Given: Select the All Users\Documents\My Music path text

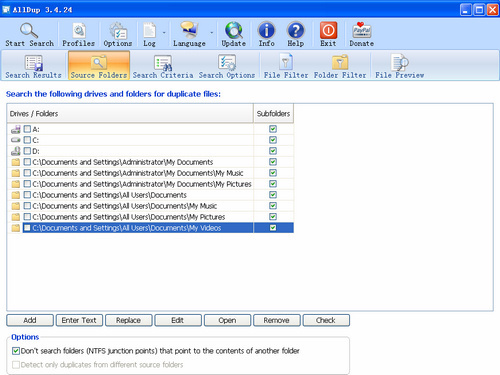Looking at the screenshot, I should tap(125, 206).
